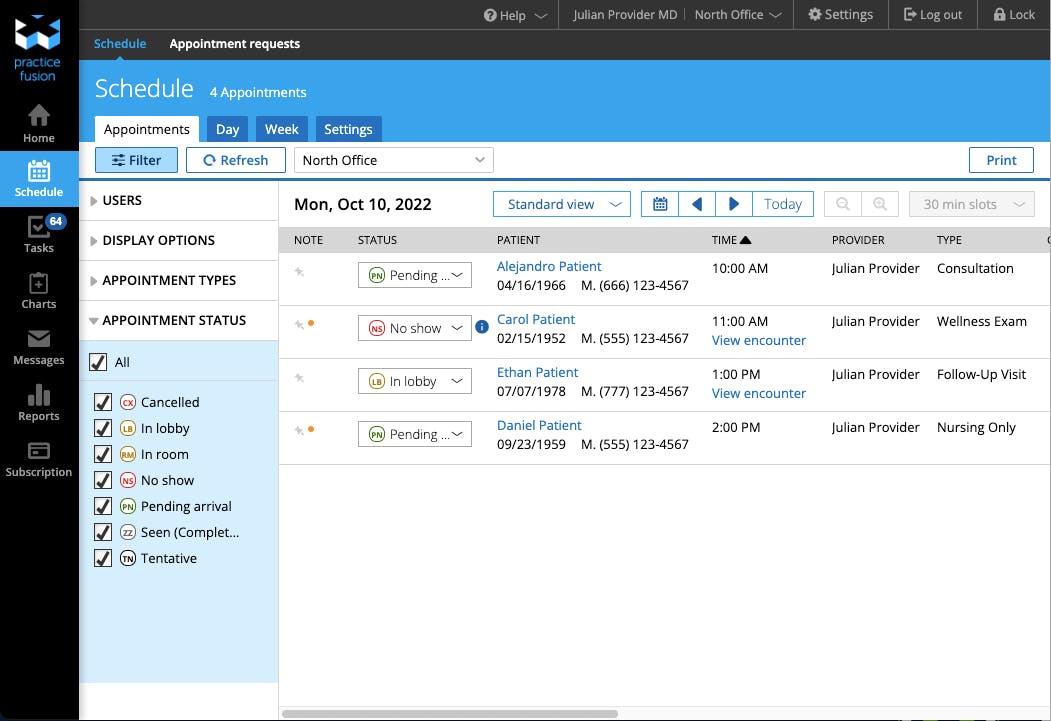Click the Tasks icon showing 64 badge
Screen dimensions: 1051x721
pyautogui.click(x=39, y=232)
